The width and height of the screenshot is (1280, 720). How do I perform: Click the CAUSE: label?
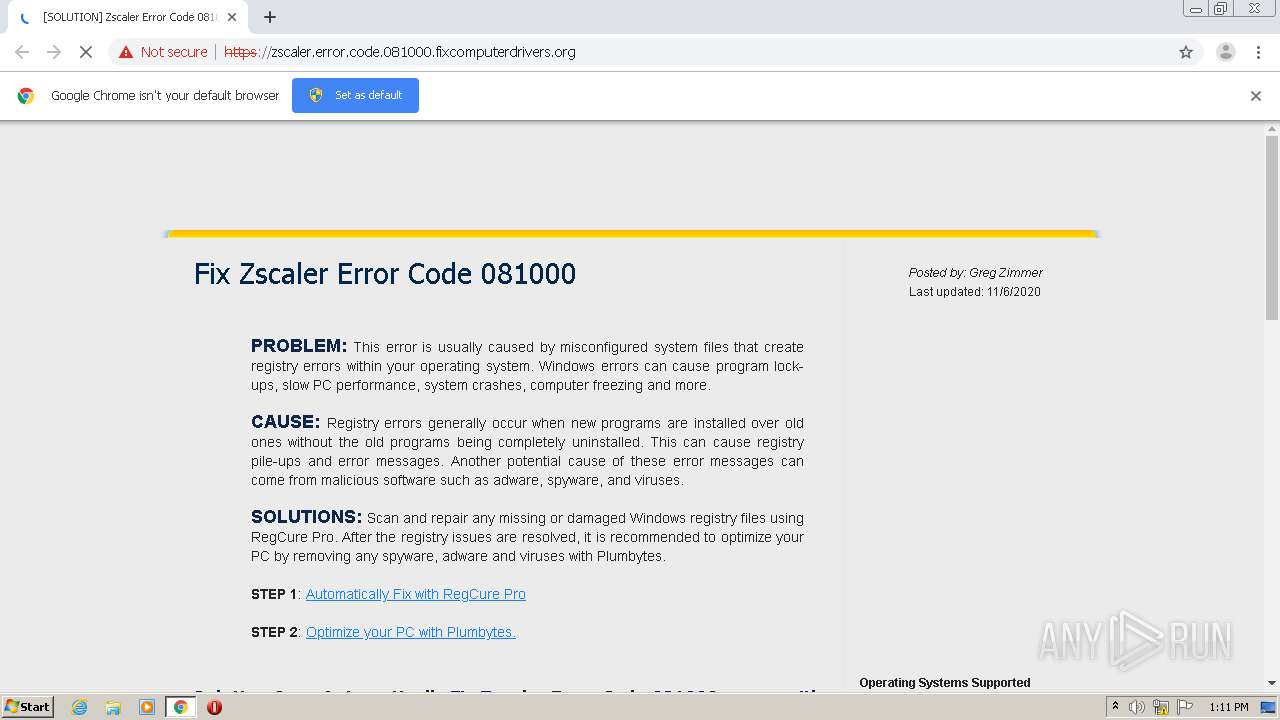286,422
